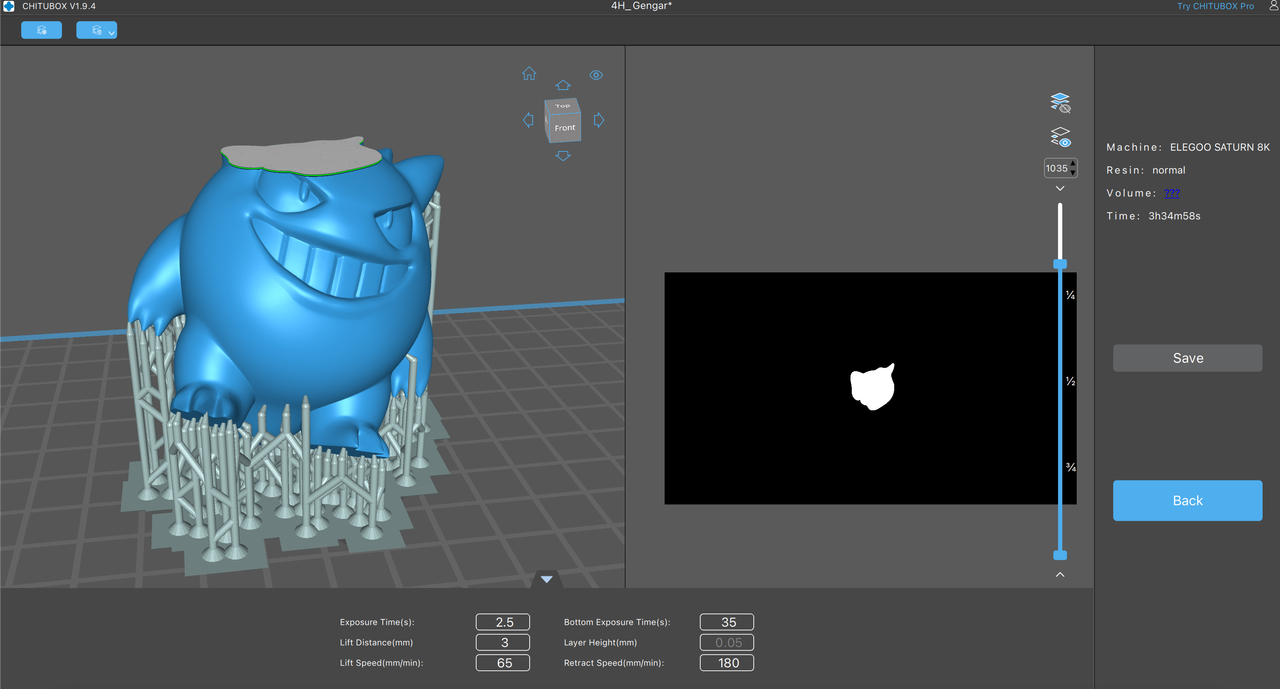Grab the upper layer slider handle
Viewport: 1280px width, 689px height.
coord(1060,264)
